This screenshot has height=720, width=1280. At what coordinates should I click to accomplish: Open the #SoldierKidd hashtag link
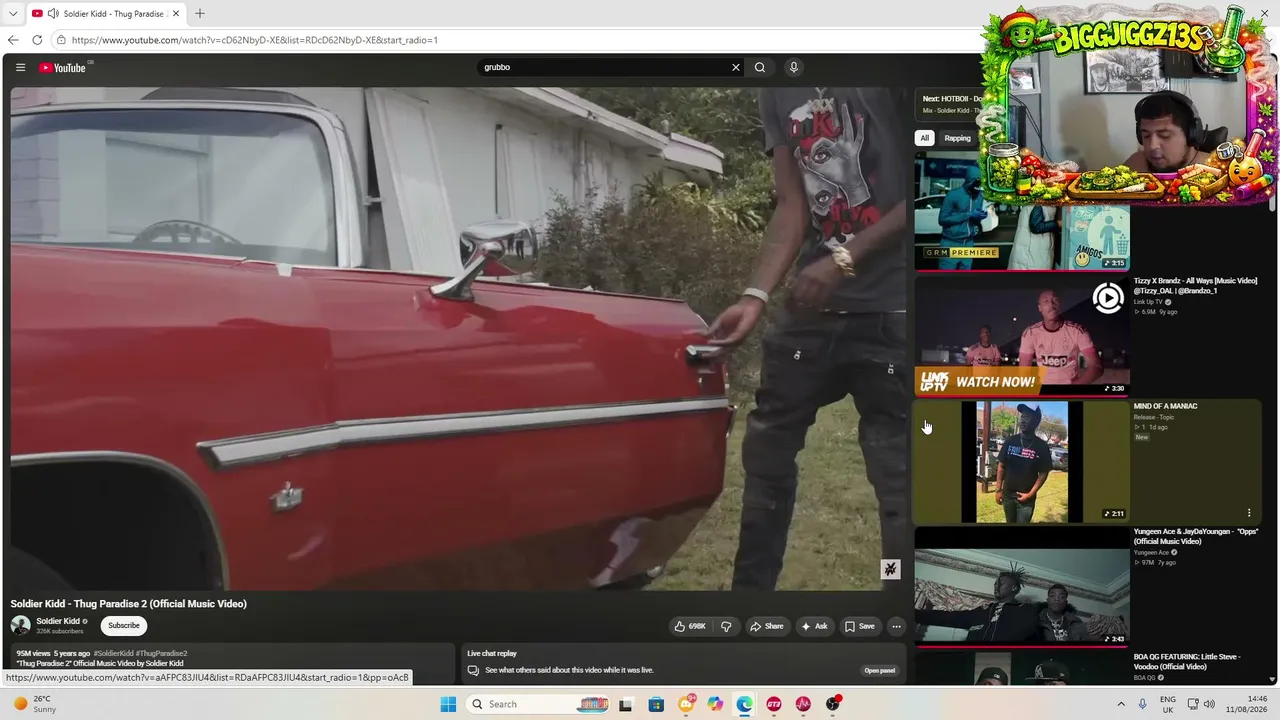pos(113,653)
